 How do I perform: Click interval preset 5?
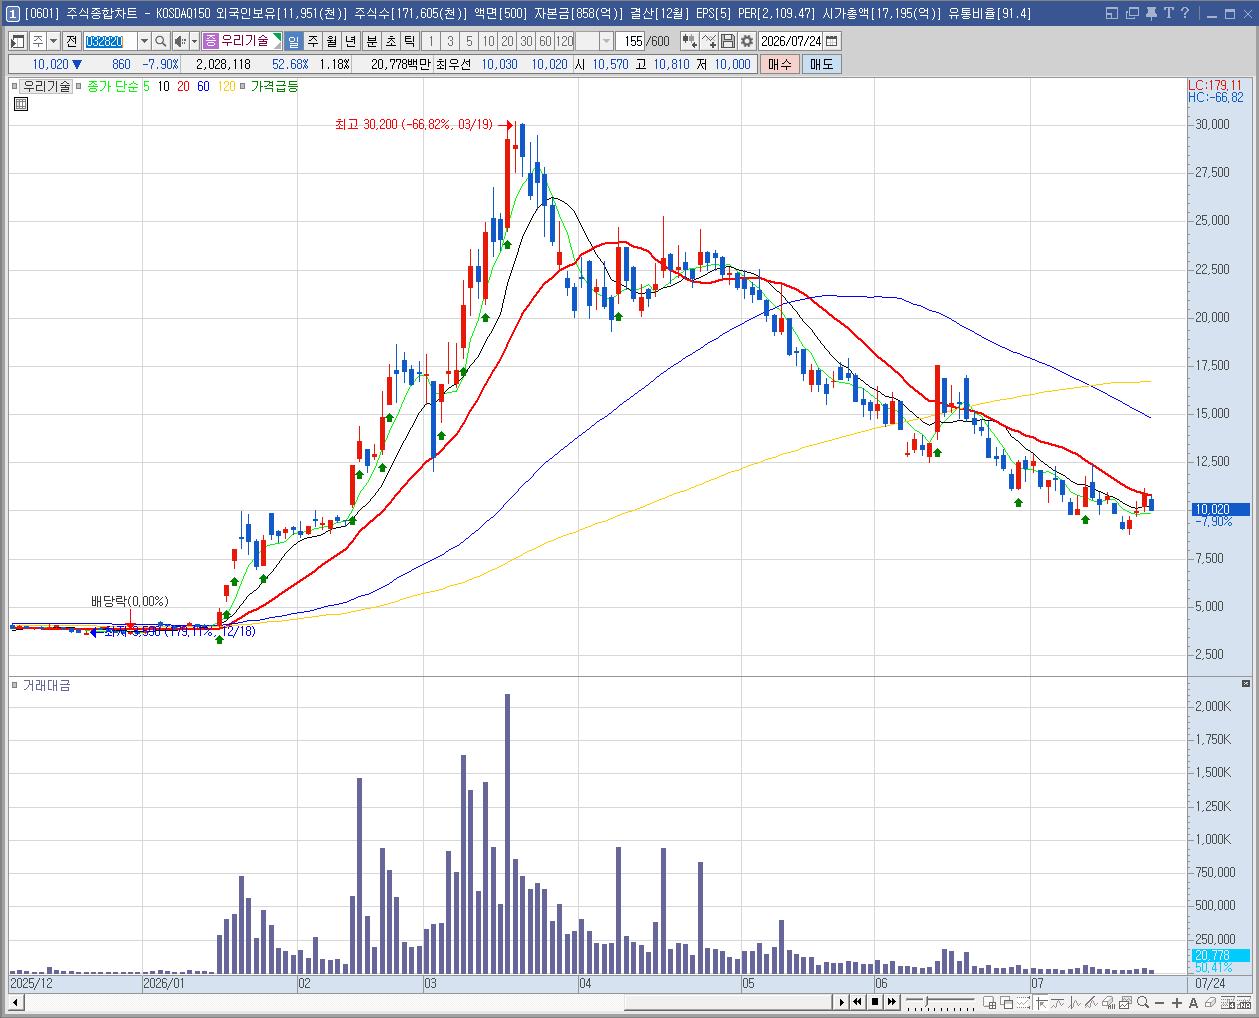[x=469, y=41]
